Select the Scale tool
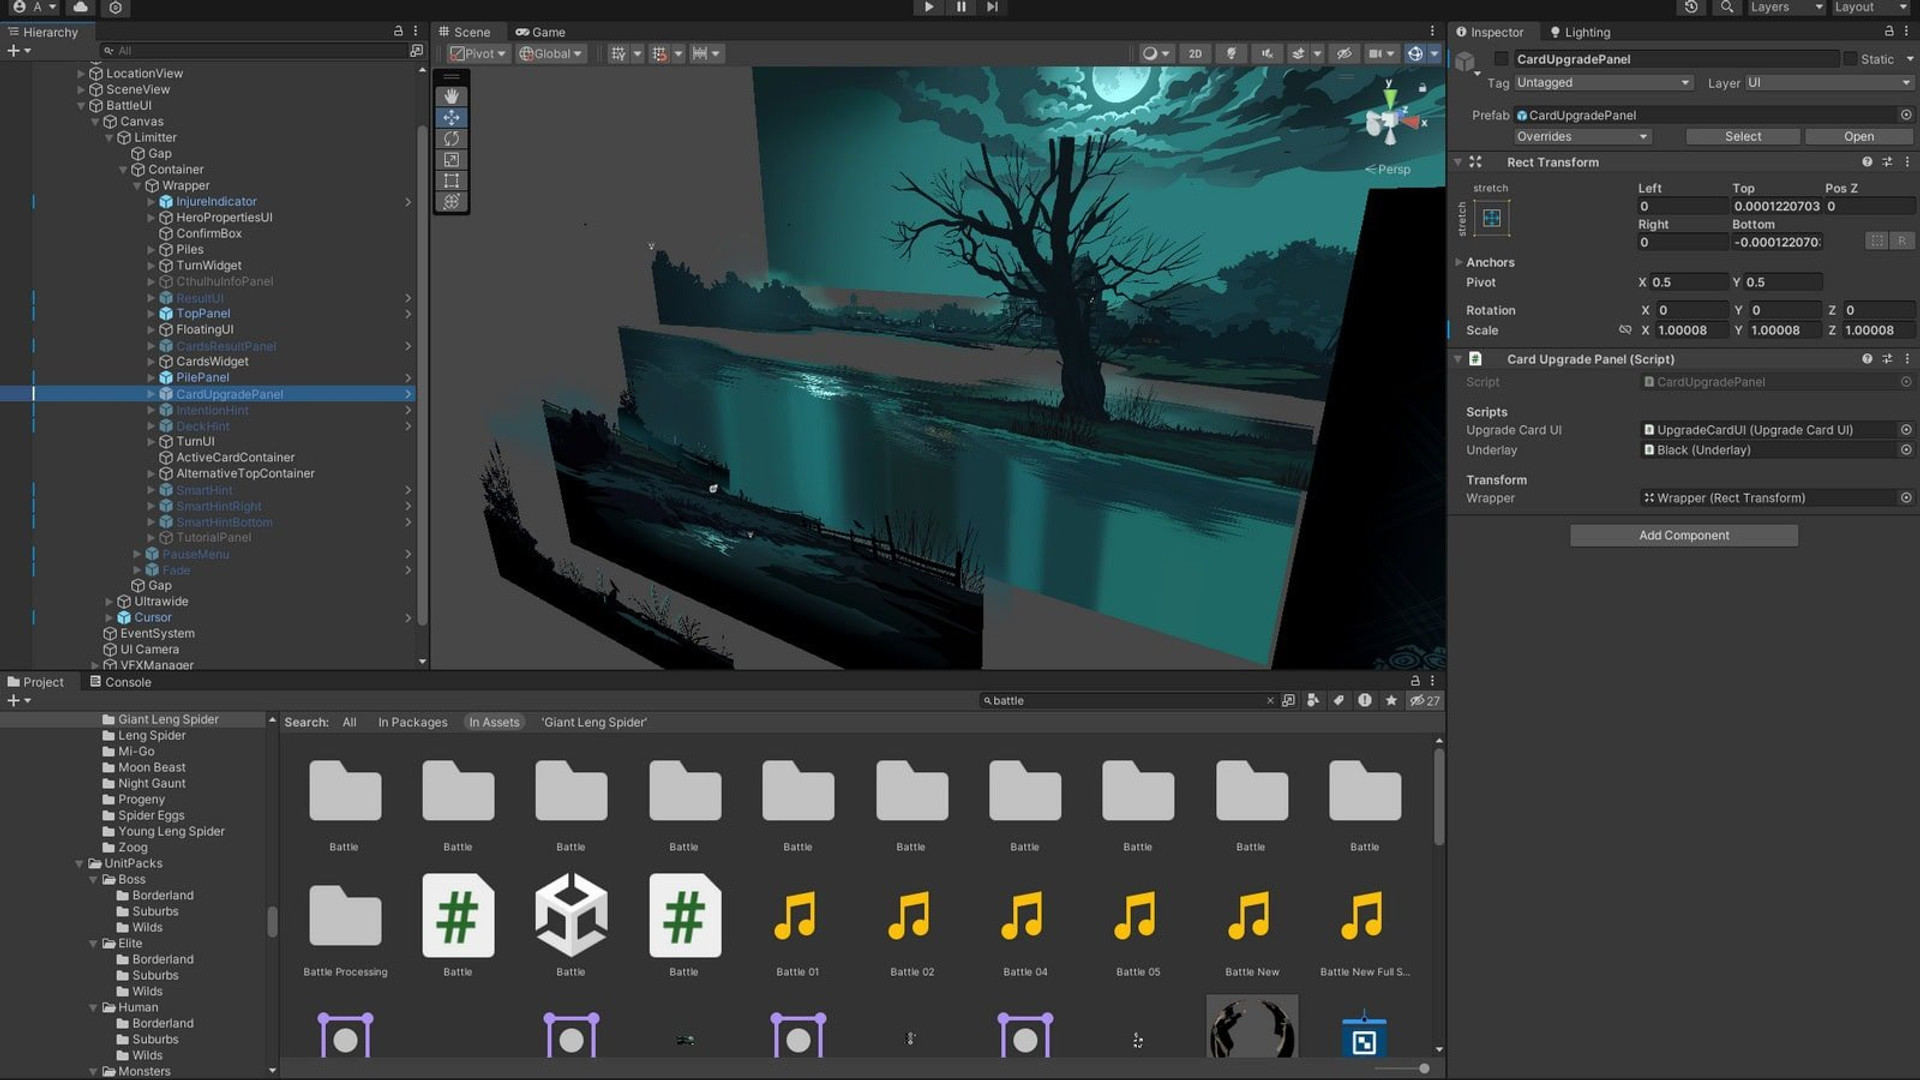Image resolution: width=1920 pixels, height=1080 pixels. (x=451, y=160)
